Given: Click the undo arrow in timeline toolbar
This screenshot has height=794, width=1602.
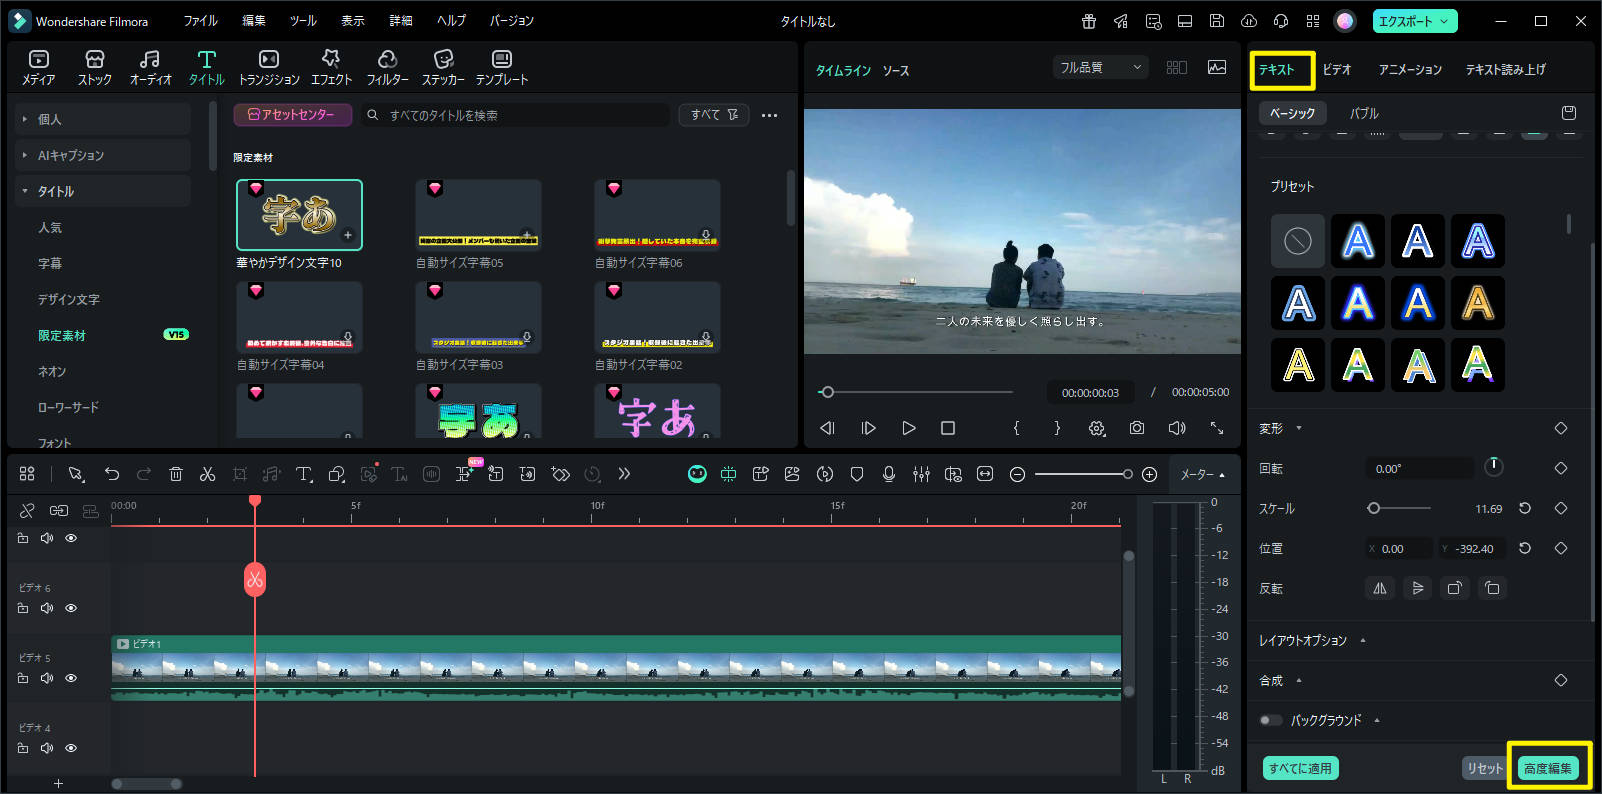Looking at the screenshot, I should pos(112,474).
